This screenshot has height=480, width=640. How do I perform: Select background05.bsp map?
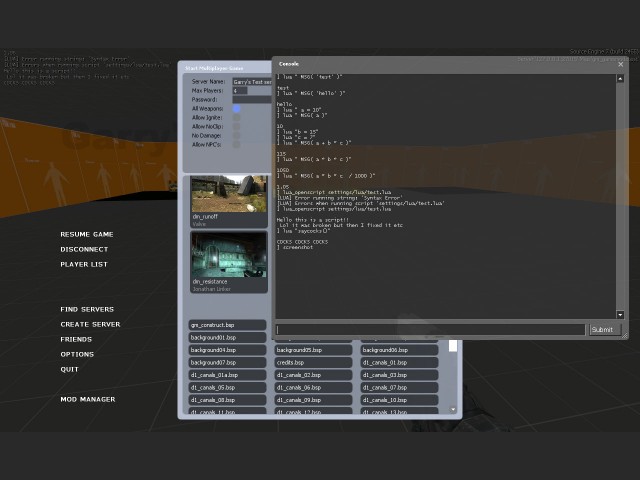[313, 350]
